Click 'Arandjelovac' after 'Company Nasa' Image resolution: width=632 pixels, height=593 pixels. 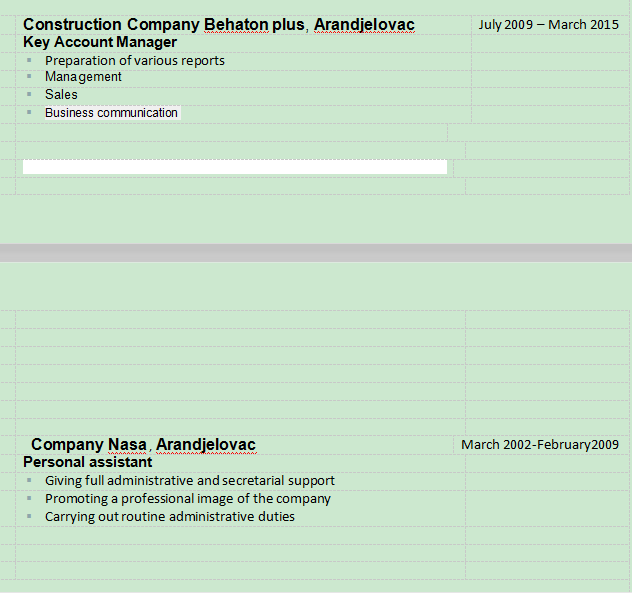coord(206,445)
